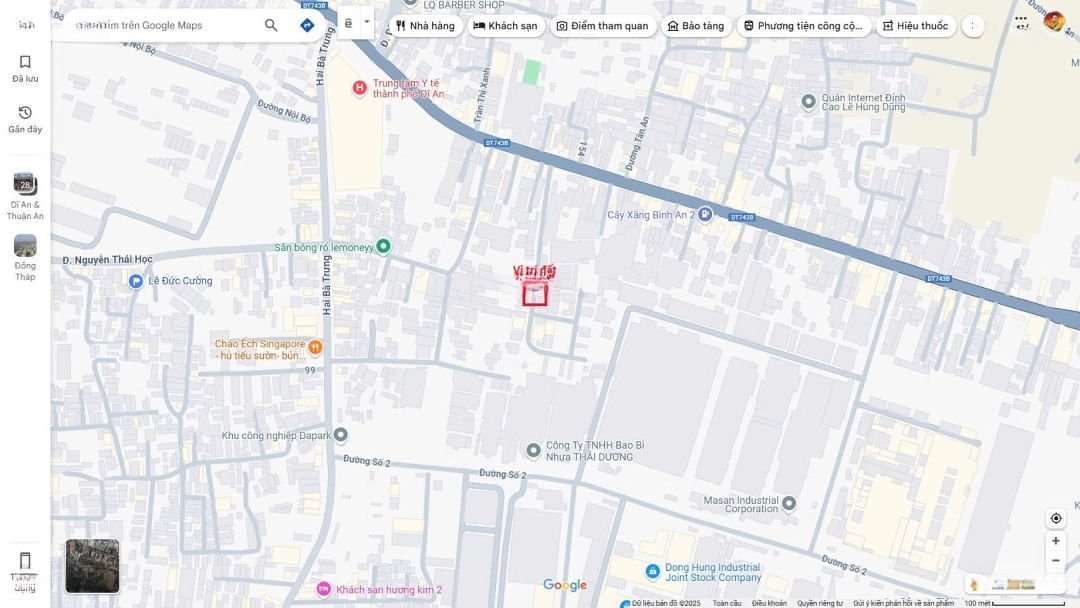Select the Hiệu thuốc category chip
Screen dimensions: 1080x608
coord(916,26)
